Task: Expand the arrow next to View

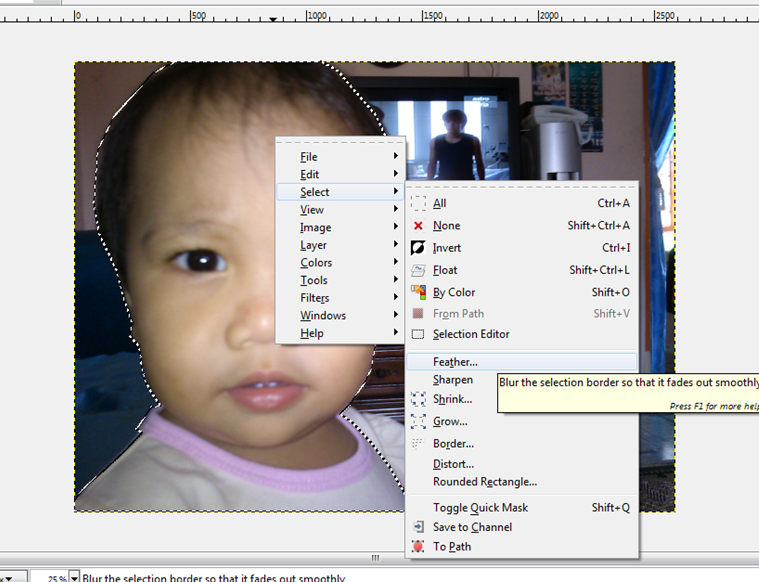Action: click(395, 209)
